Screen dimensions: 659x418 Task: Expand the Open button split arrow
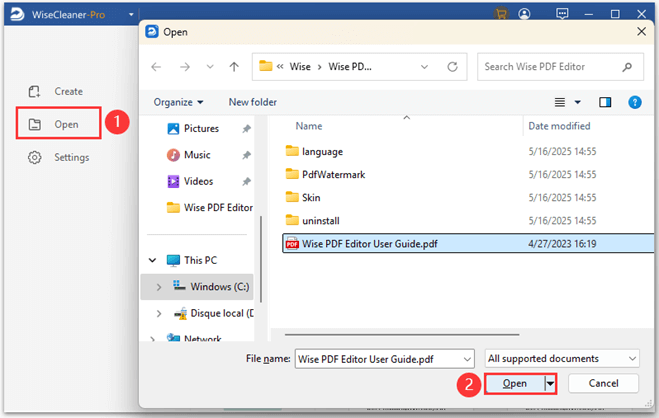pos(550,384)
